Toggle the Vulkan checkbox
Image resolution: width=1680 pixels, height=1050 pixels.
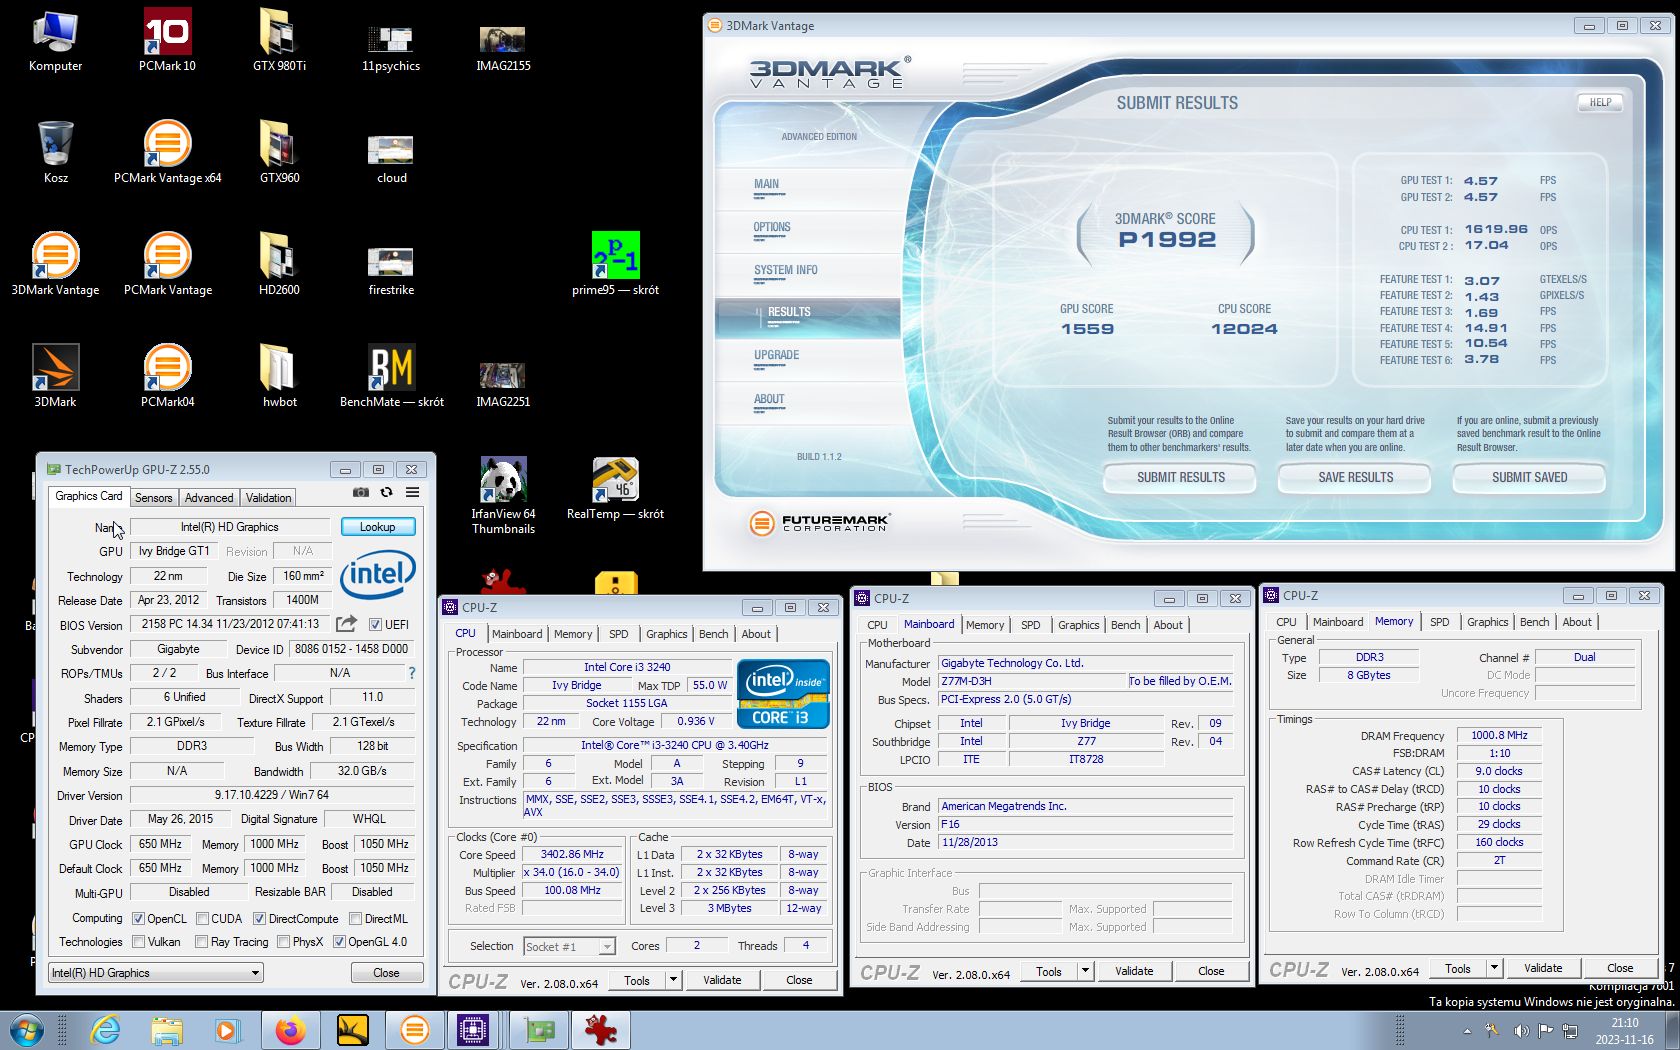[139, 941]
